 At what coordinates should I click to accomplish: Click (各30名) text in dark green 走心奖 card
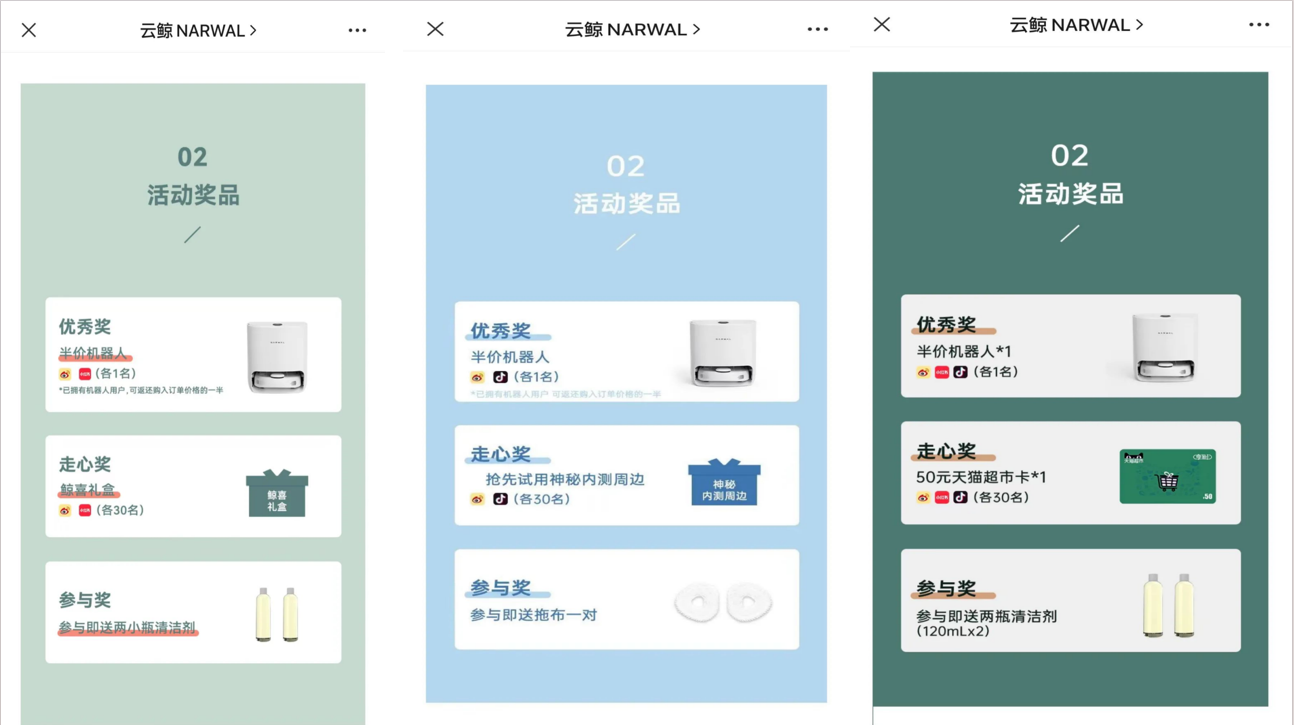point(1001,497)
